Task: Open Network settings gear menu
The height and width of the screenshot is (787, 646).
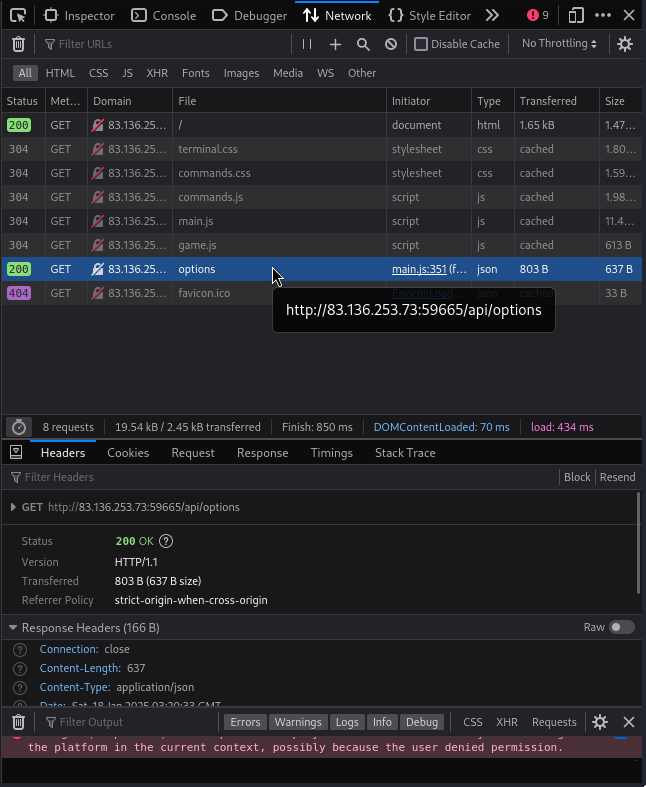Action: (625, 44)
